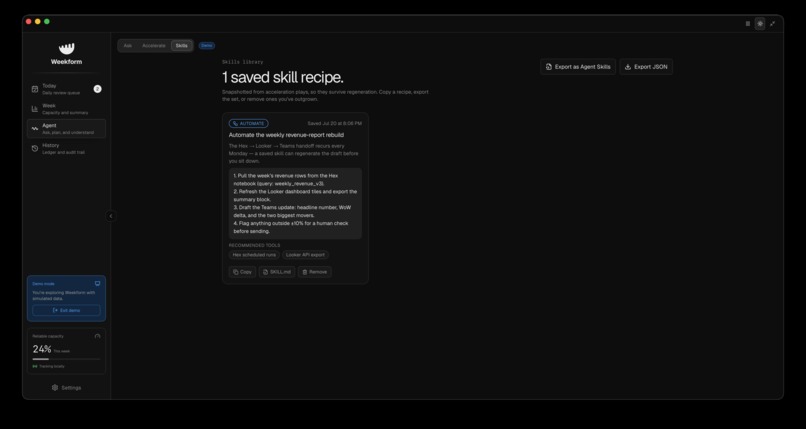Open the Today daily review queue
The width and height of the screenshot is (806, 429).
(x=66, y=89)
